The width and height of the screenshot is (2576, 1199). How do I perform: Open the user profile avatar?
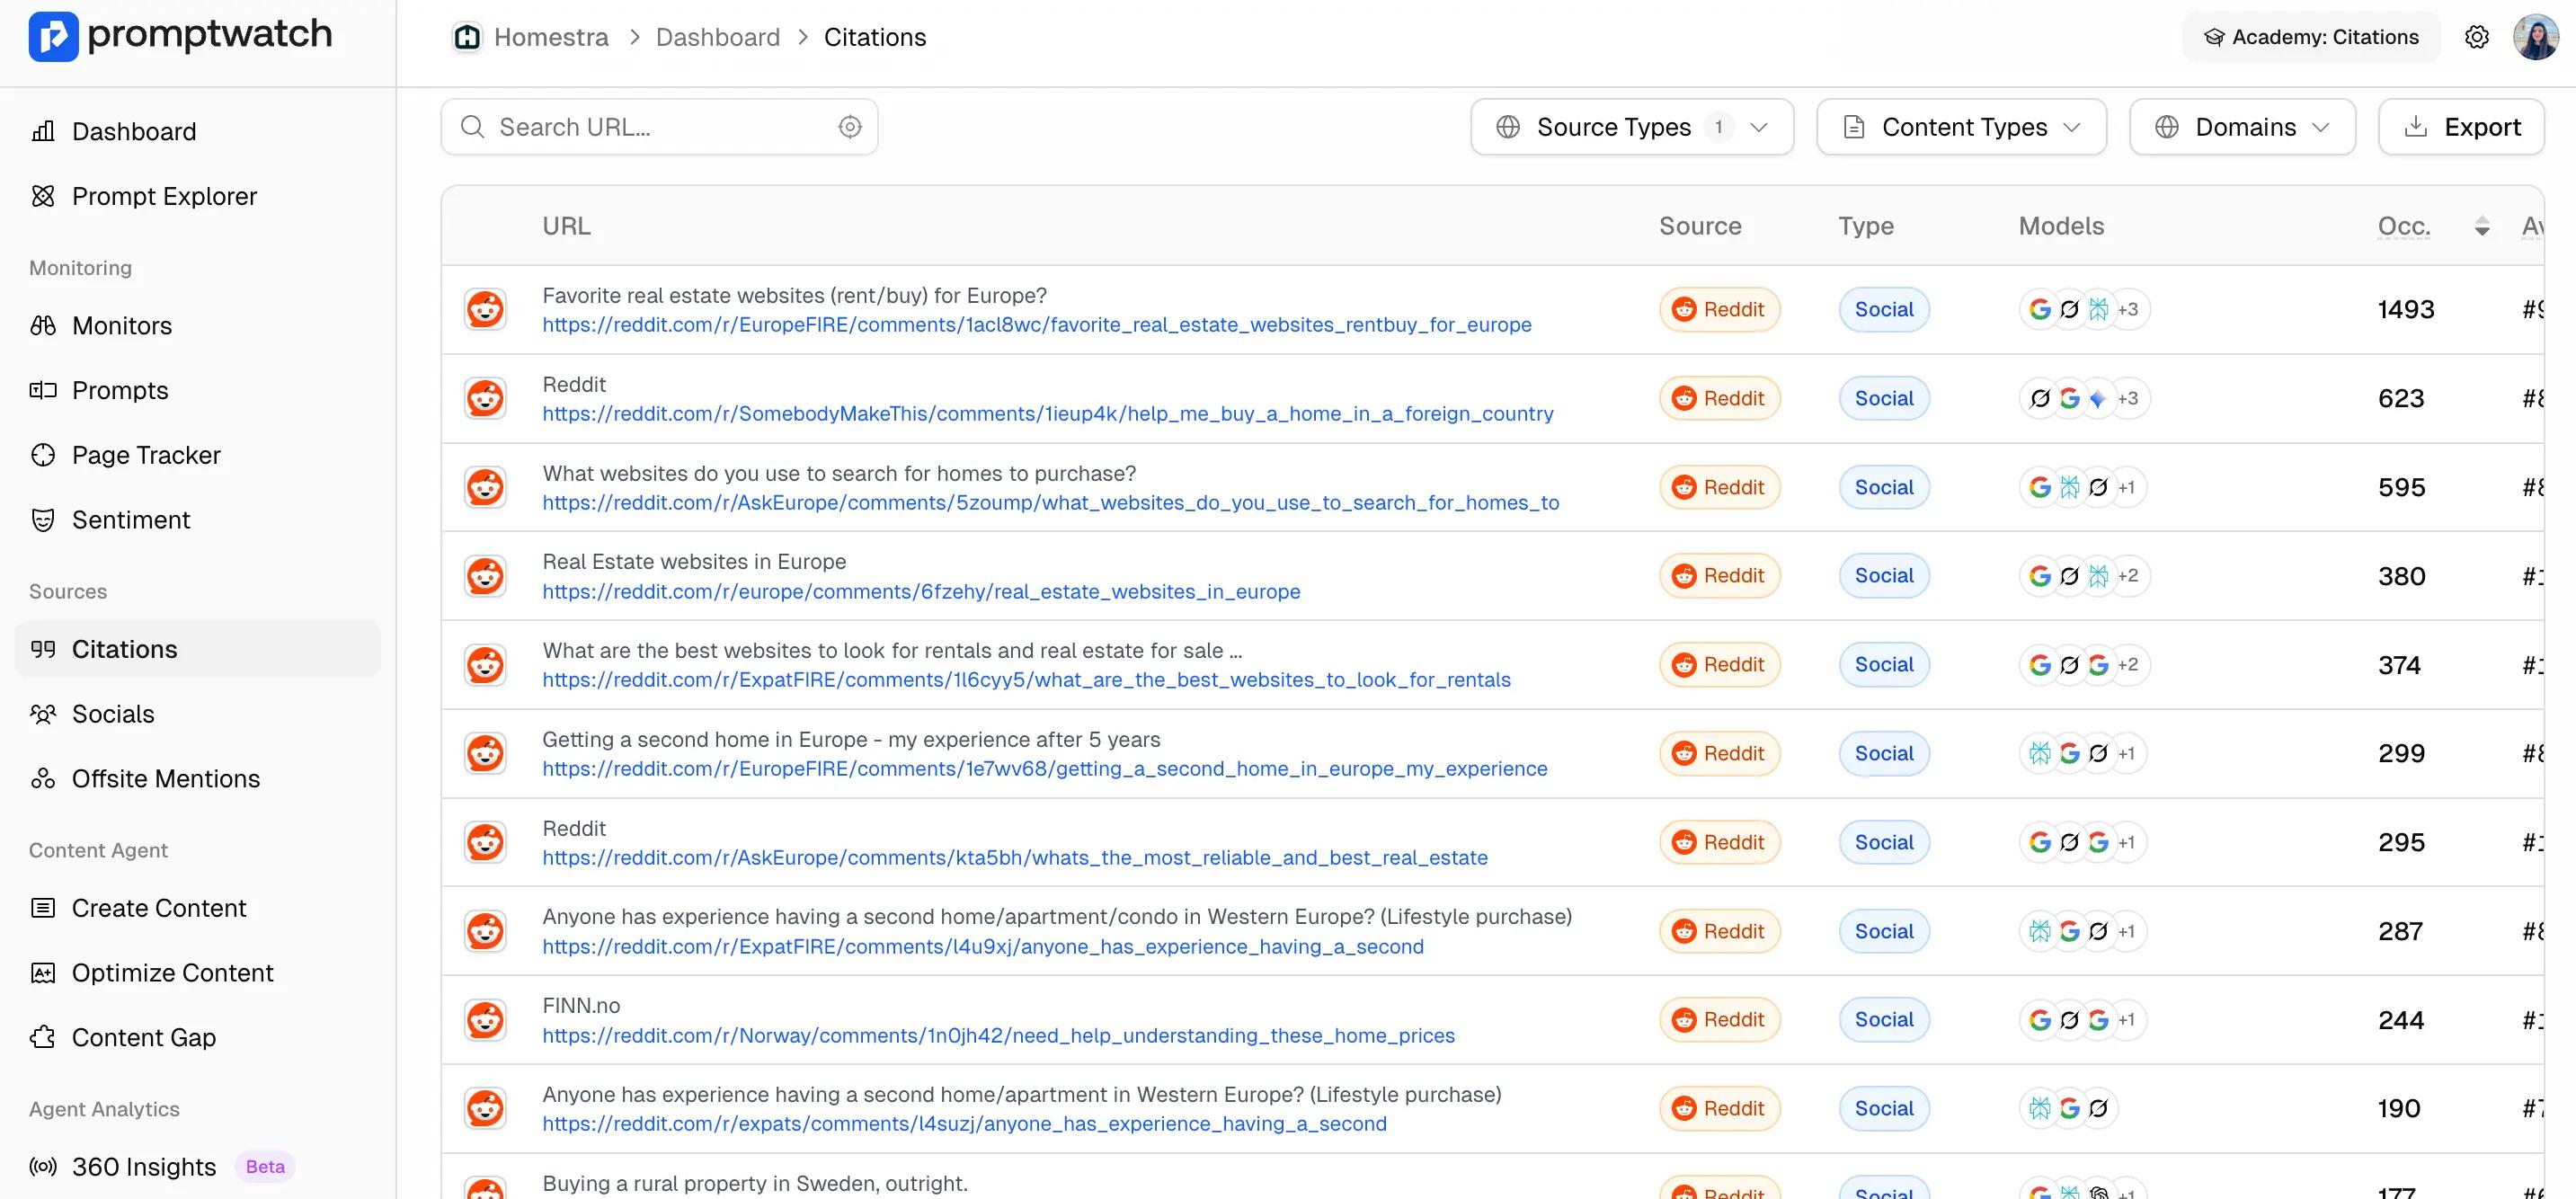(x=2535, y=37)
